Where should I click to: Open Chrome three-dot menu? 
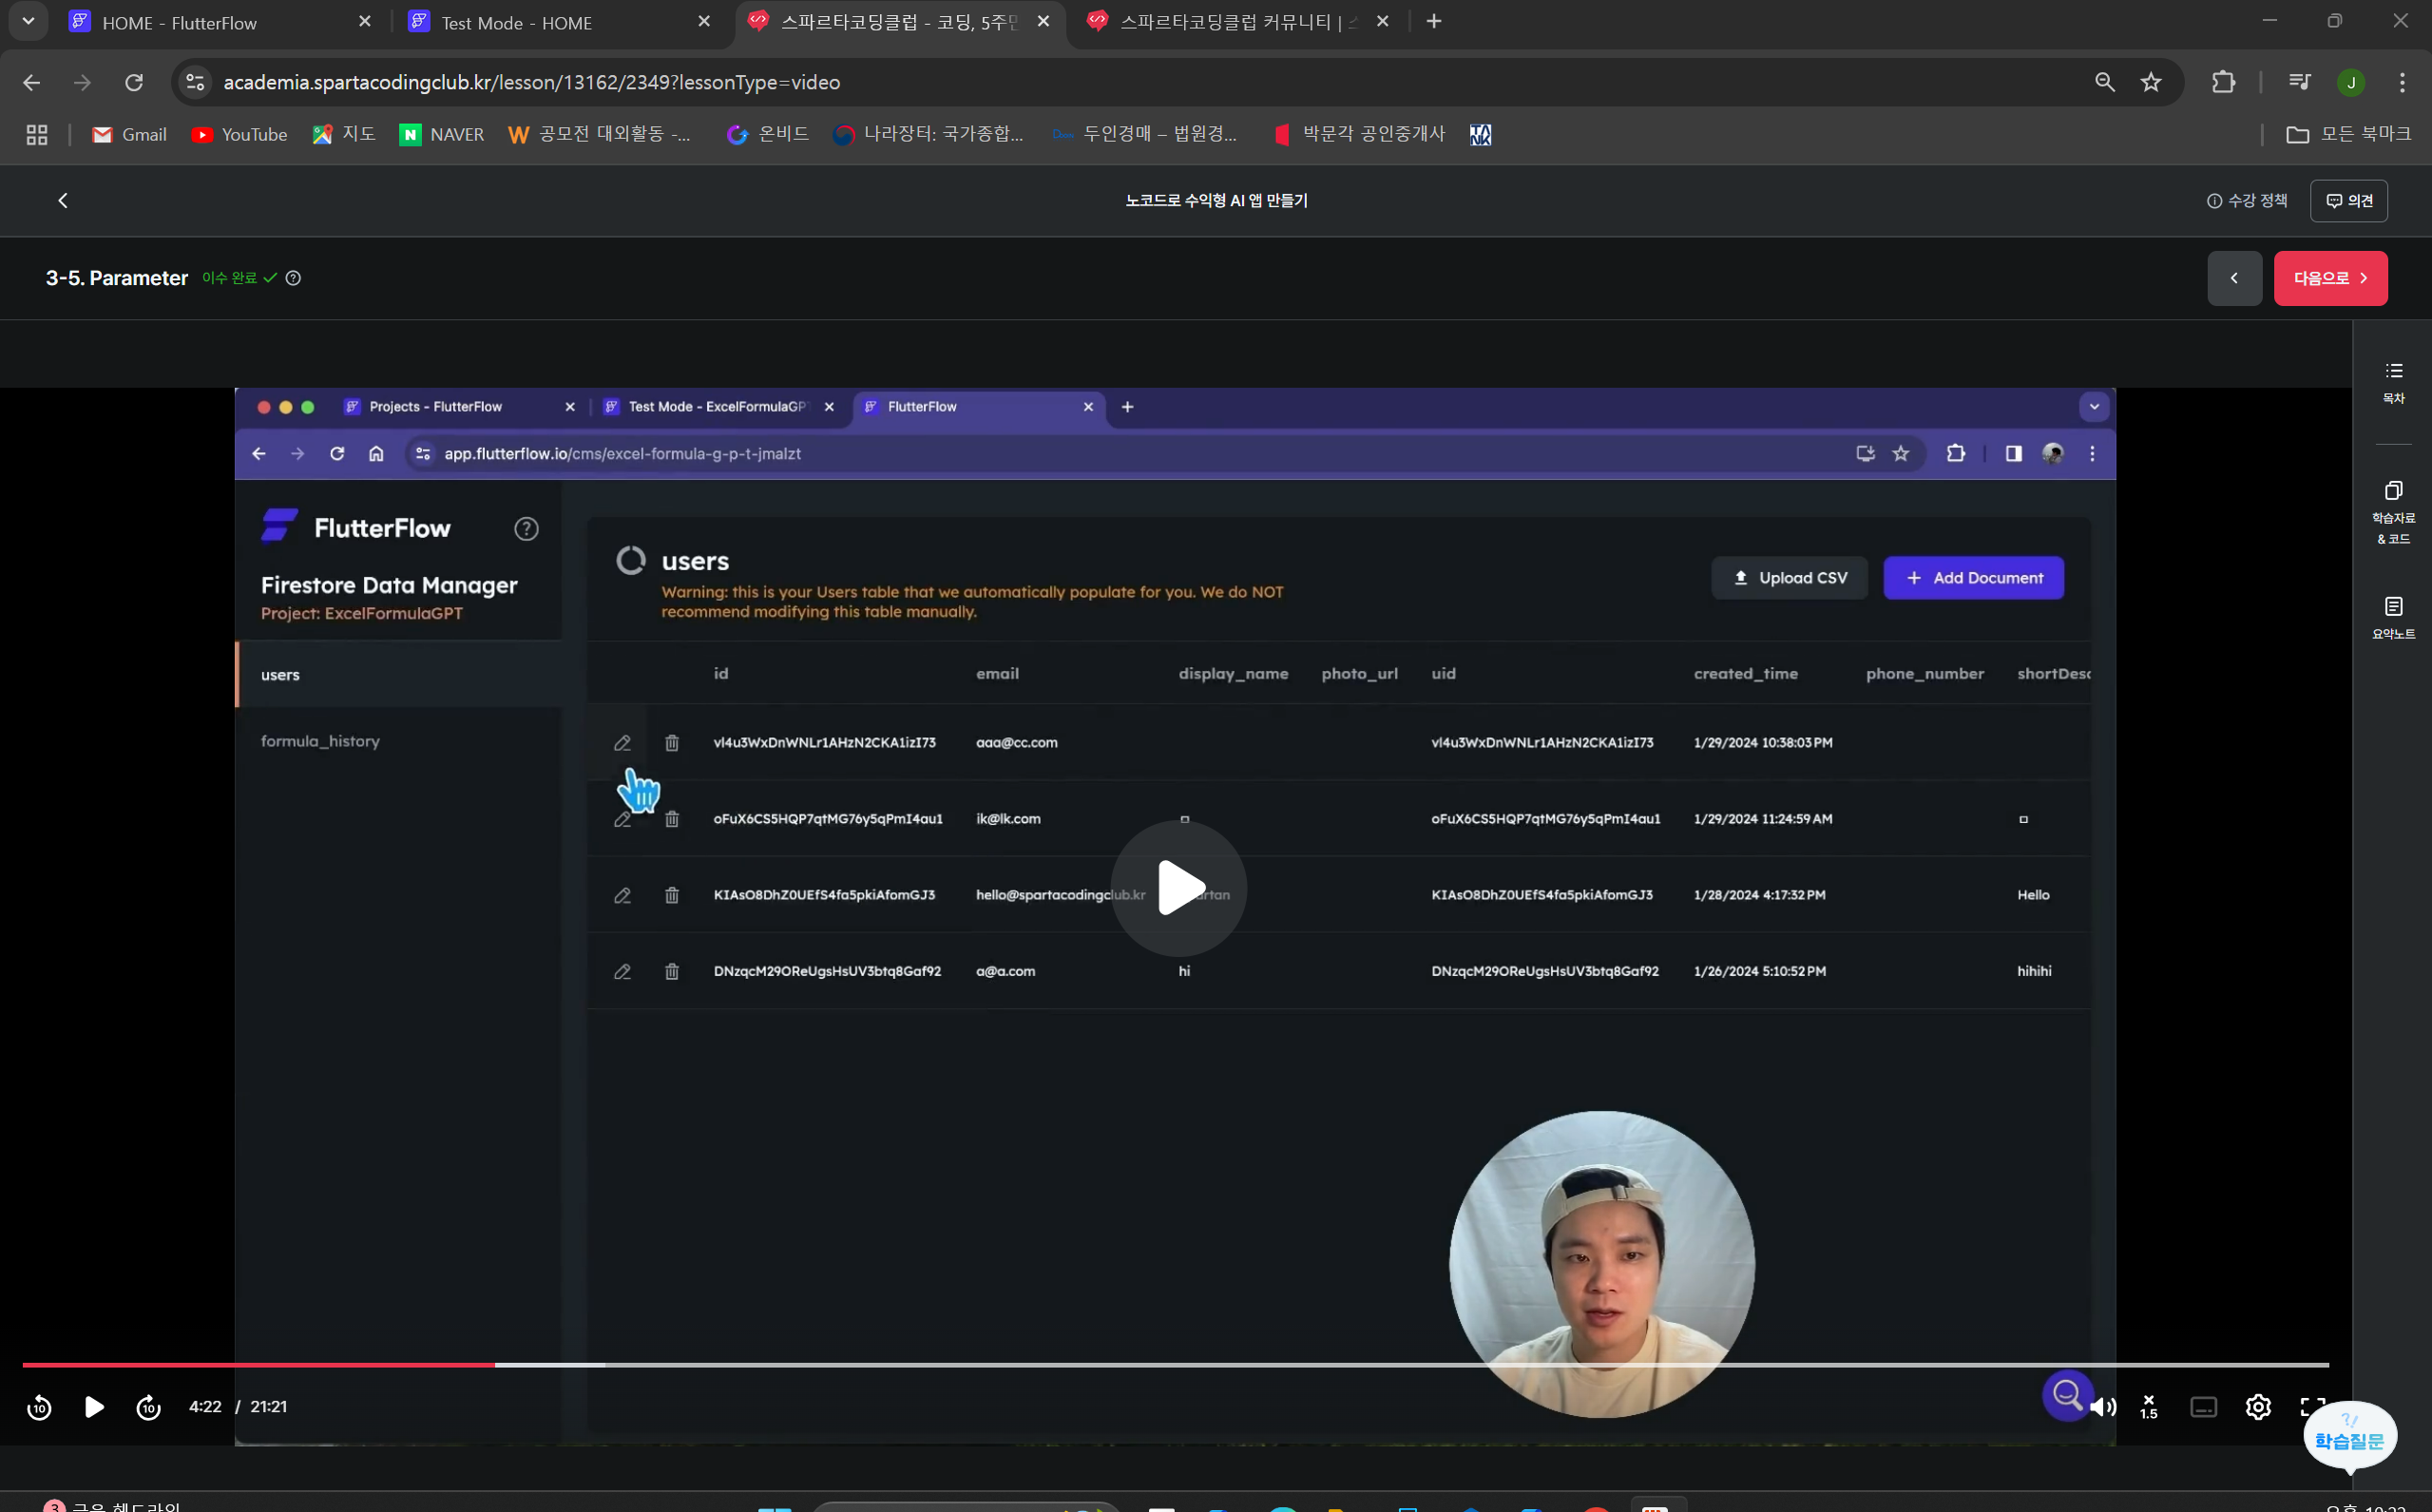[2403, 82]
